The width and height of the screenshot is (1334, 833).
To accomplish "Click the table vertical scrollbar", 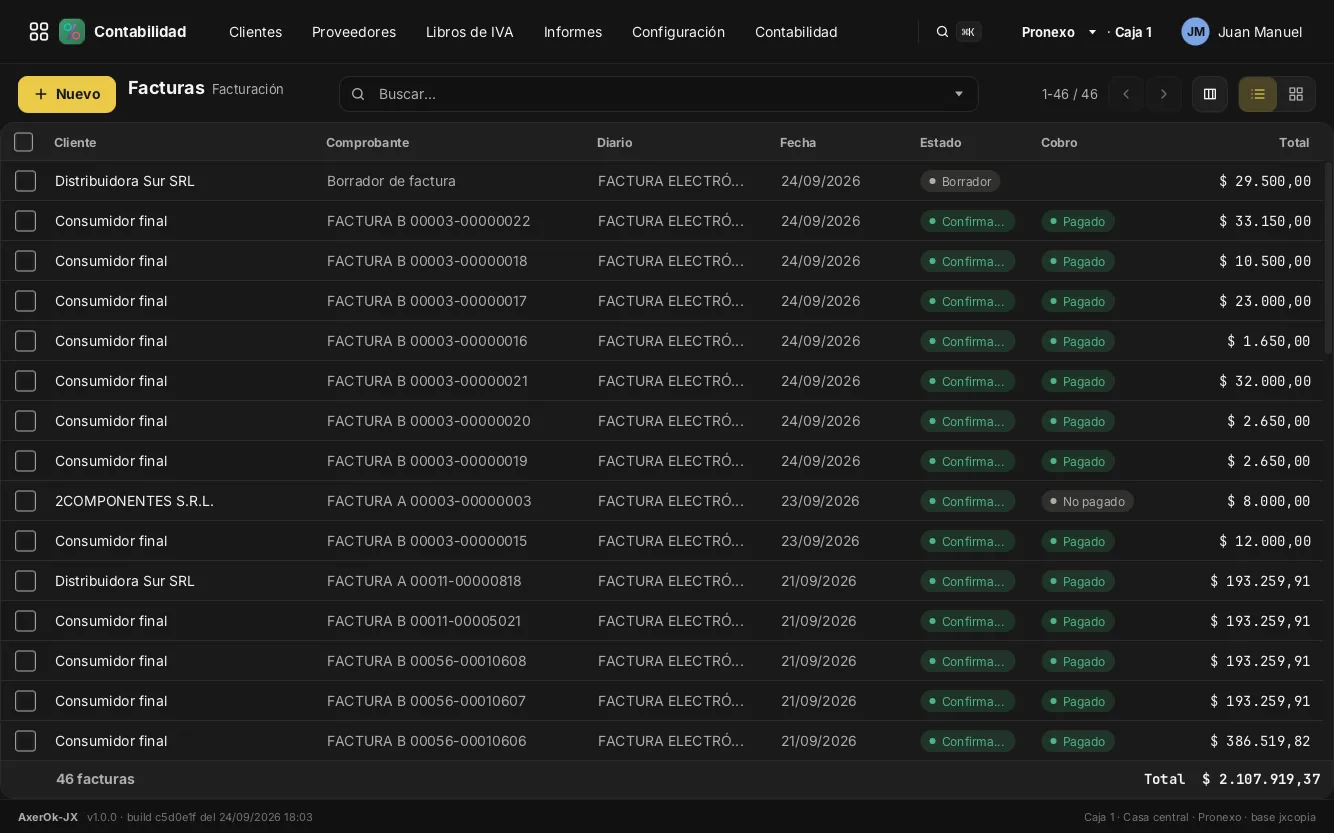I will coord(1328,258).
